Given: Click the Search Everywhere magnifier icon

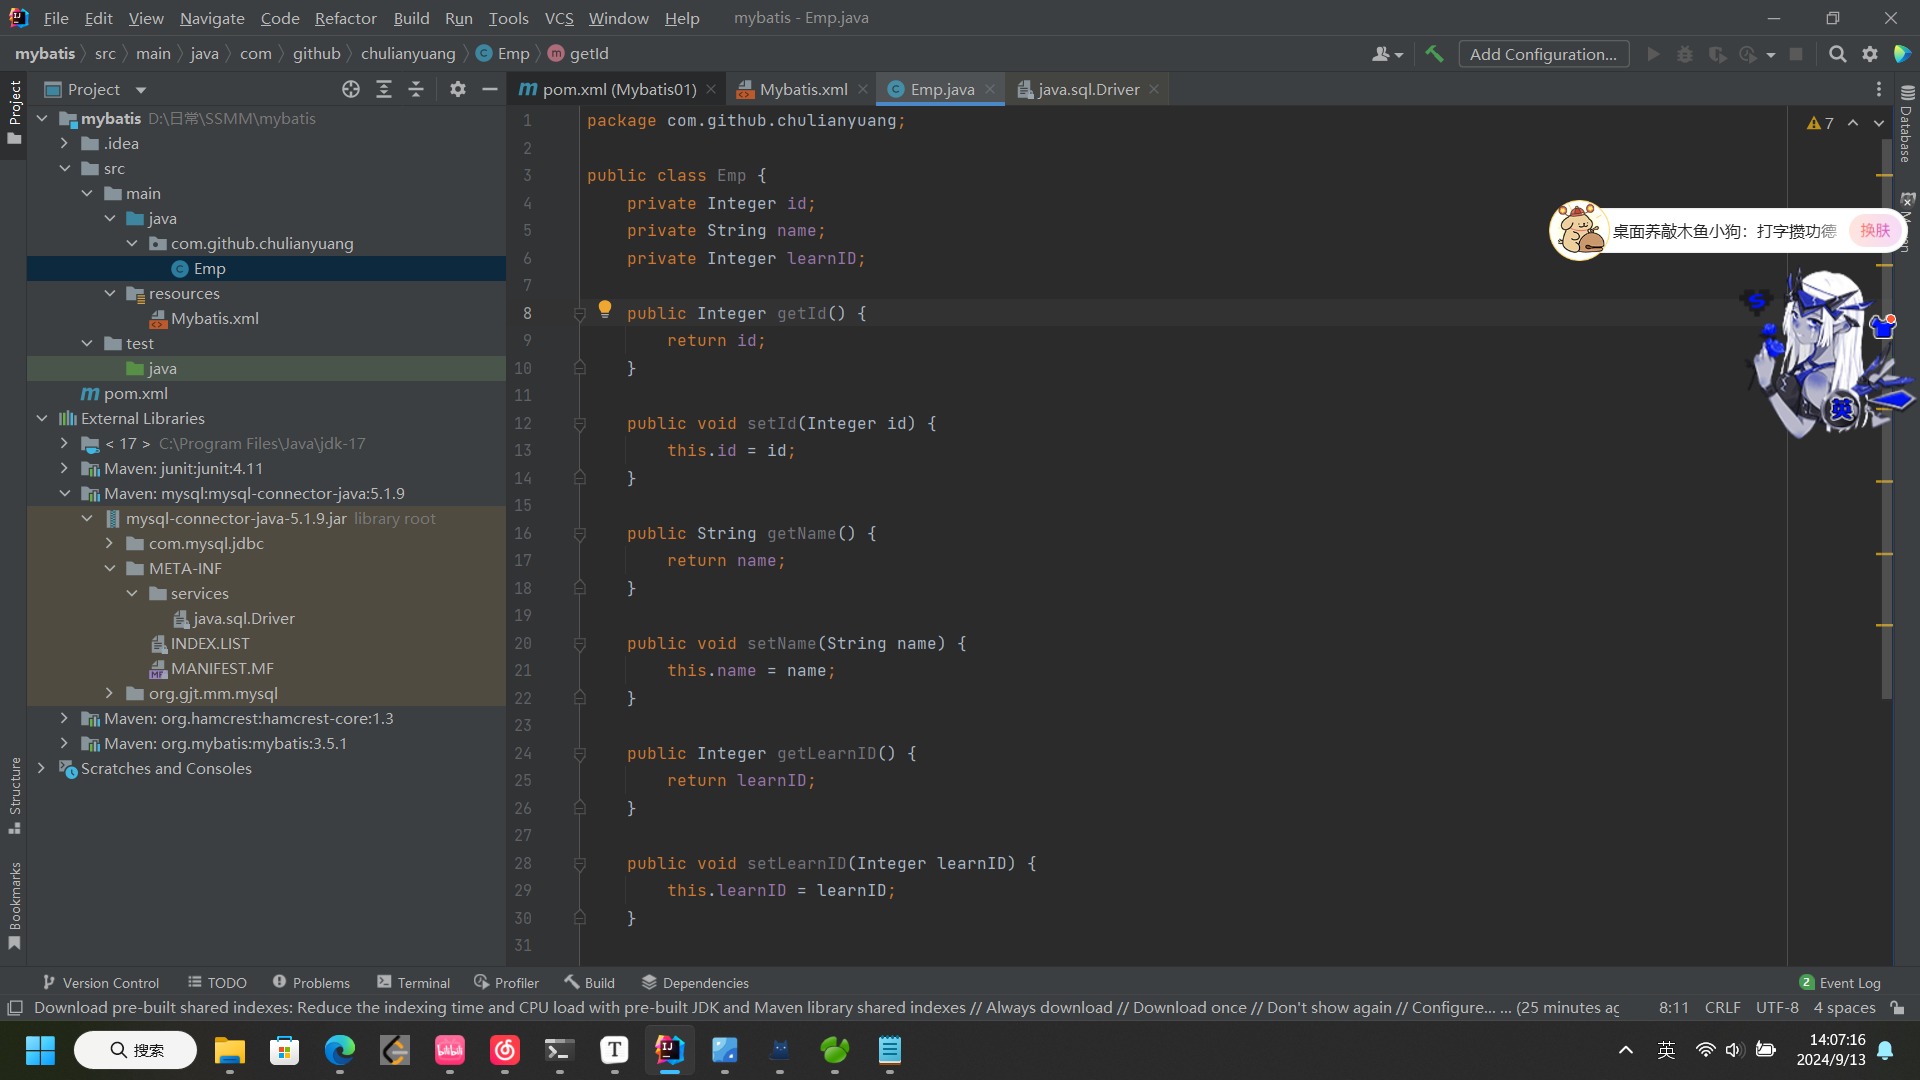Looking at the screenshot, I should [1837, 54].
